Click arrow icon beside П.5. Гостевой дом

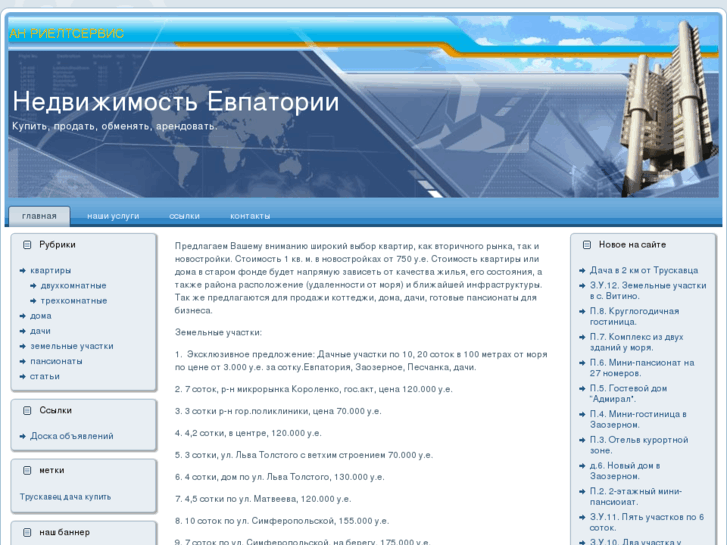coord(582,389)
